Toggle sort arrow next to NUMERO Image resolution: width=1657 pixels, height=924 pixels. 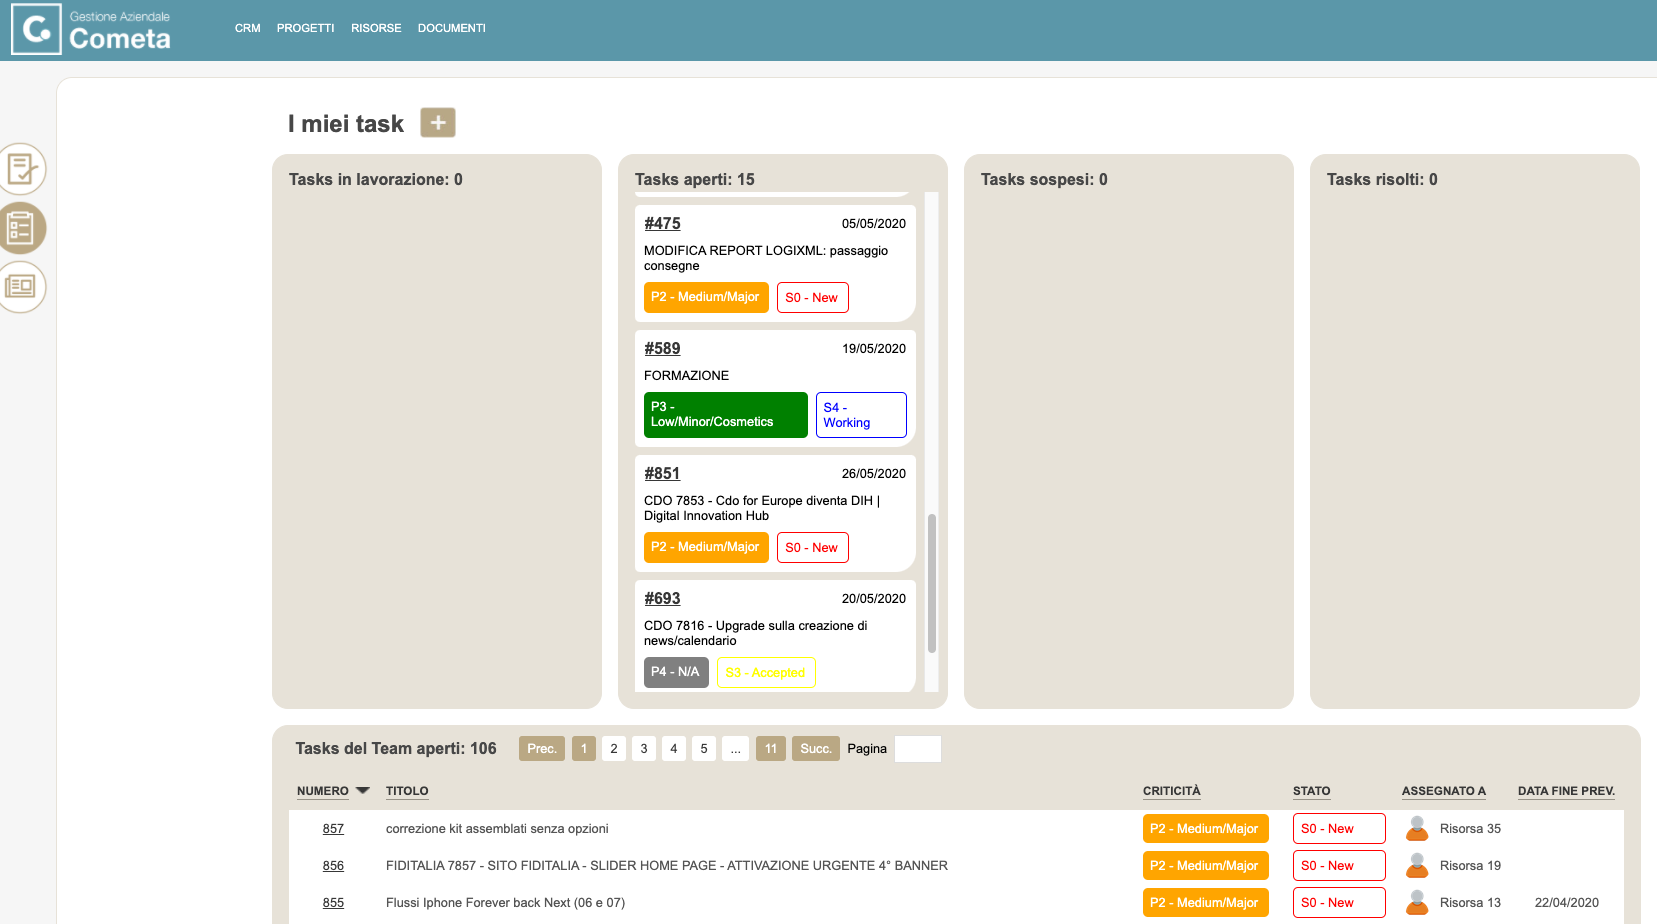363,791
